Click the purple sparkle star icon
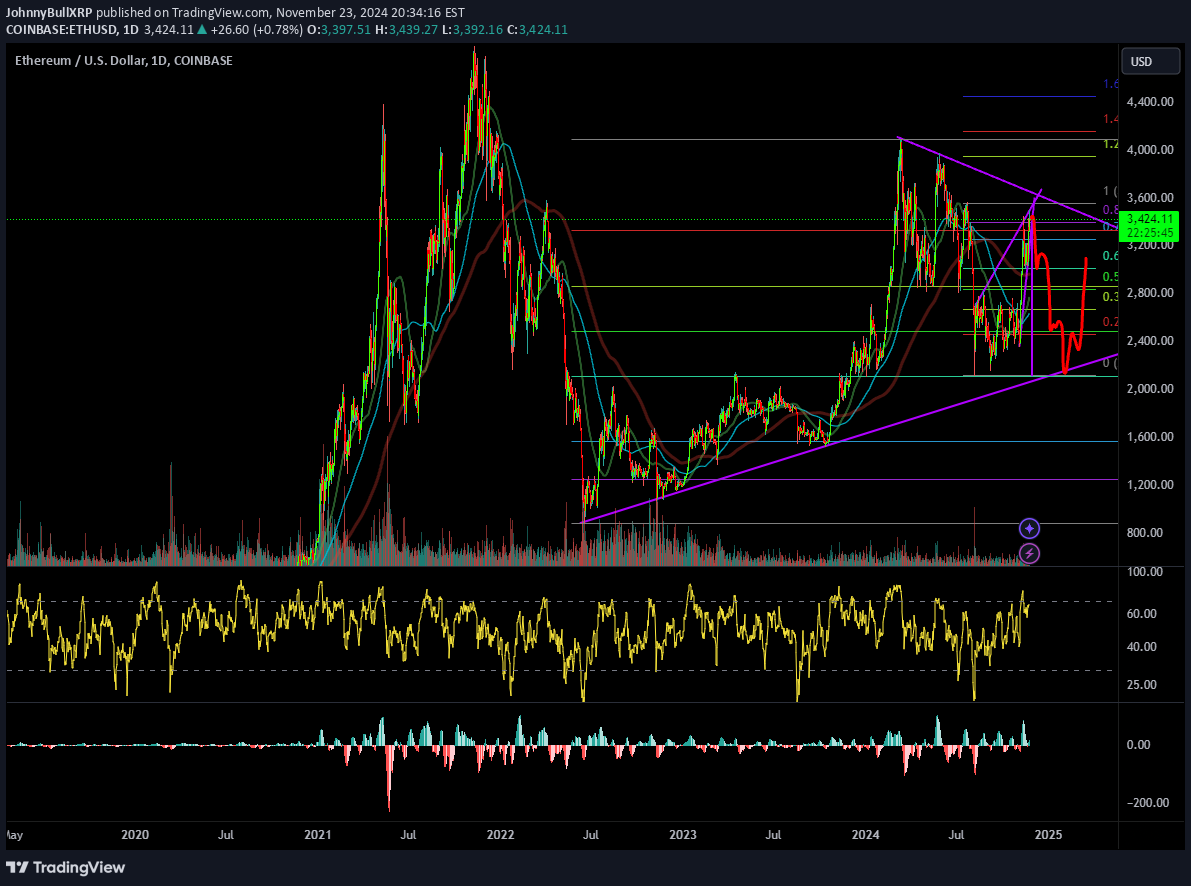Image resolution: width=1191 pixels, height=886 pixels. point(1029,528)
